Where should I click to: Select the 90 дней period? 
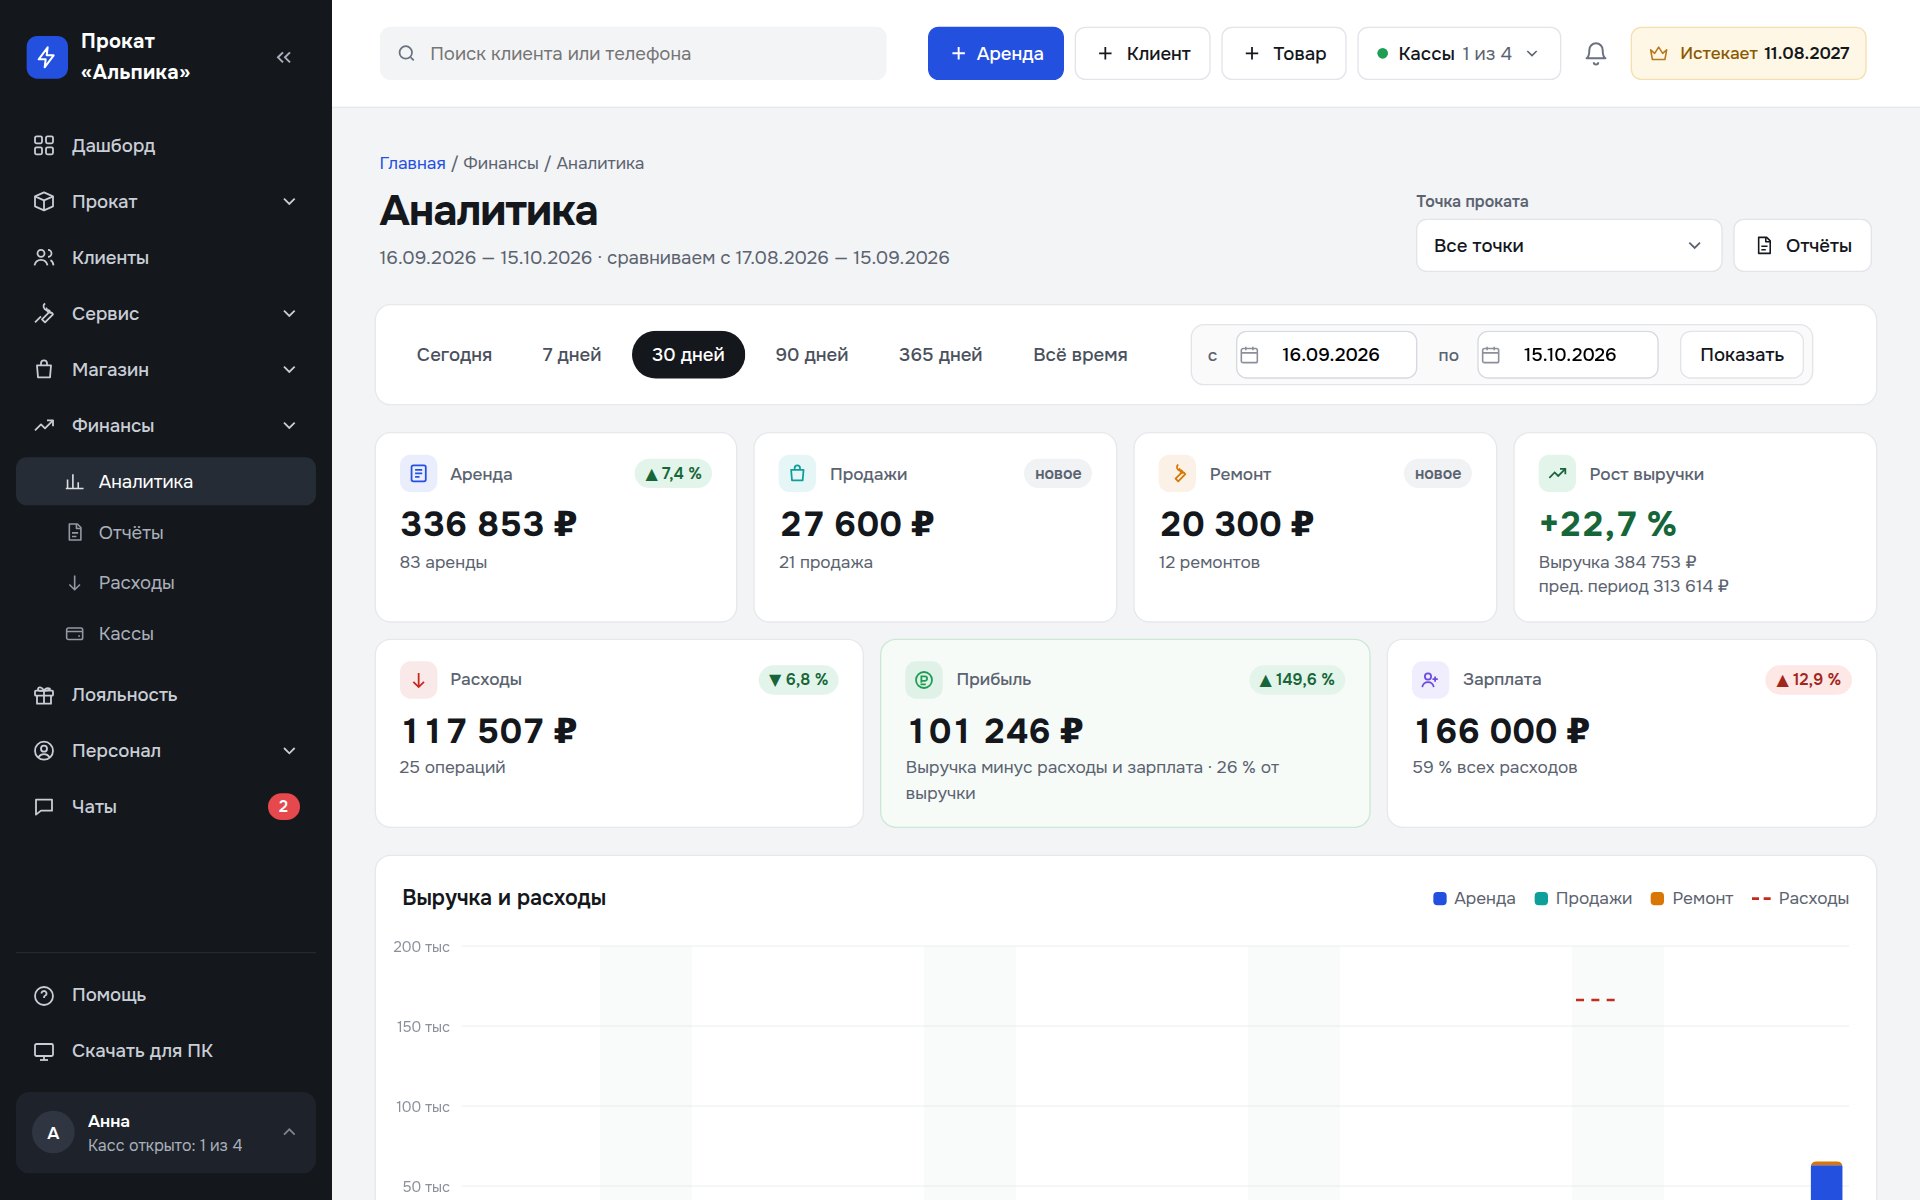[812, 355]
